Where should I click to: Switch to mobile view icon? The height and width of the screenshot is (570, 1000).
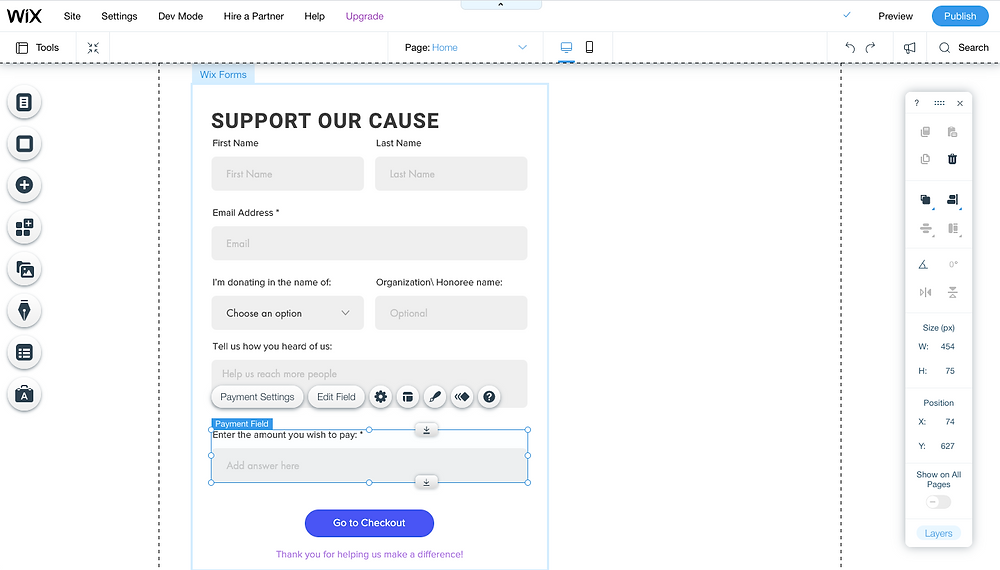click(x=589, y=47)
